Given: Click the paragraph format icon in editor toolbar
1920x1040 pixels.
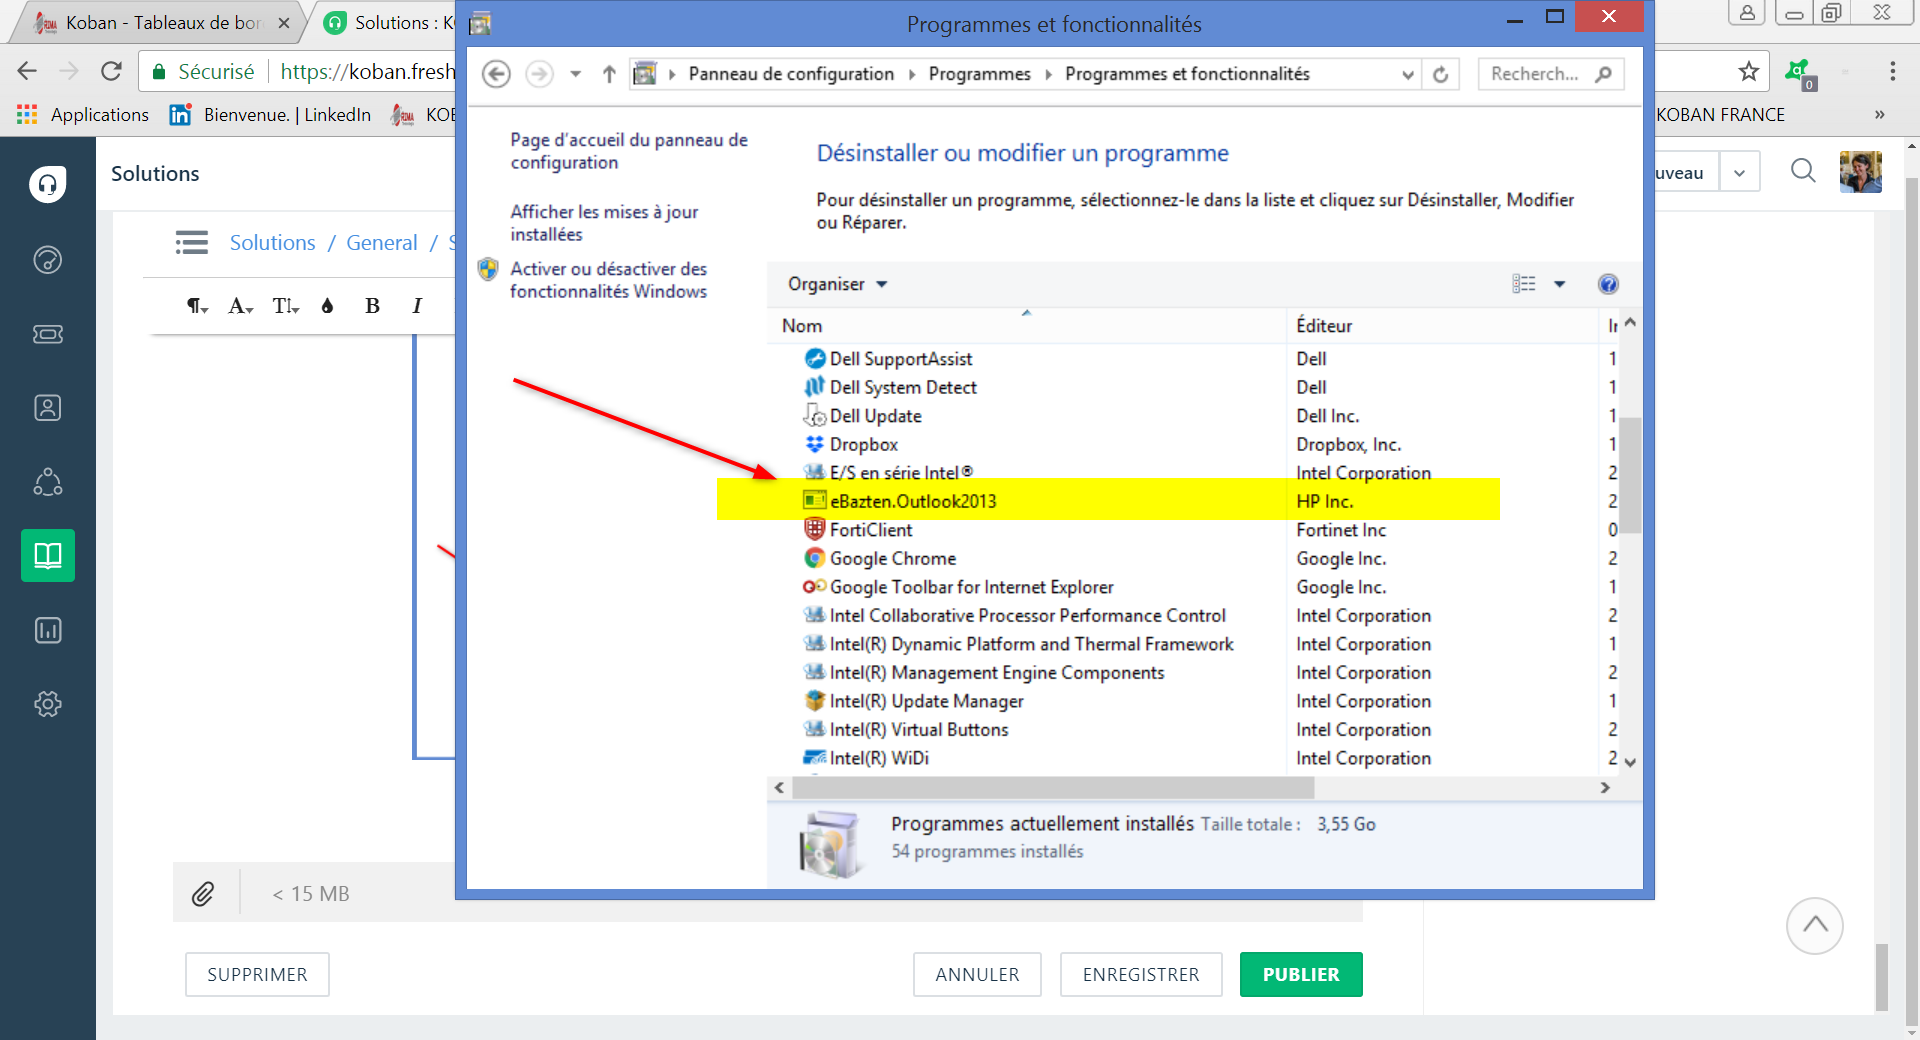Looking at the screenshot, I should point(197,306).
